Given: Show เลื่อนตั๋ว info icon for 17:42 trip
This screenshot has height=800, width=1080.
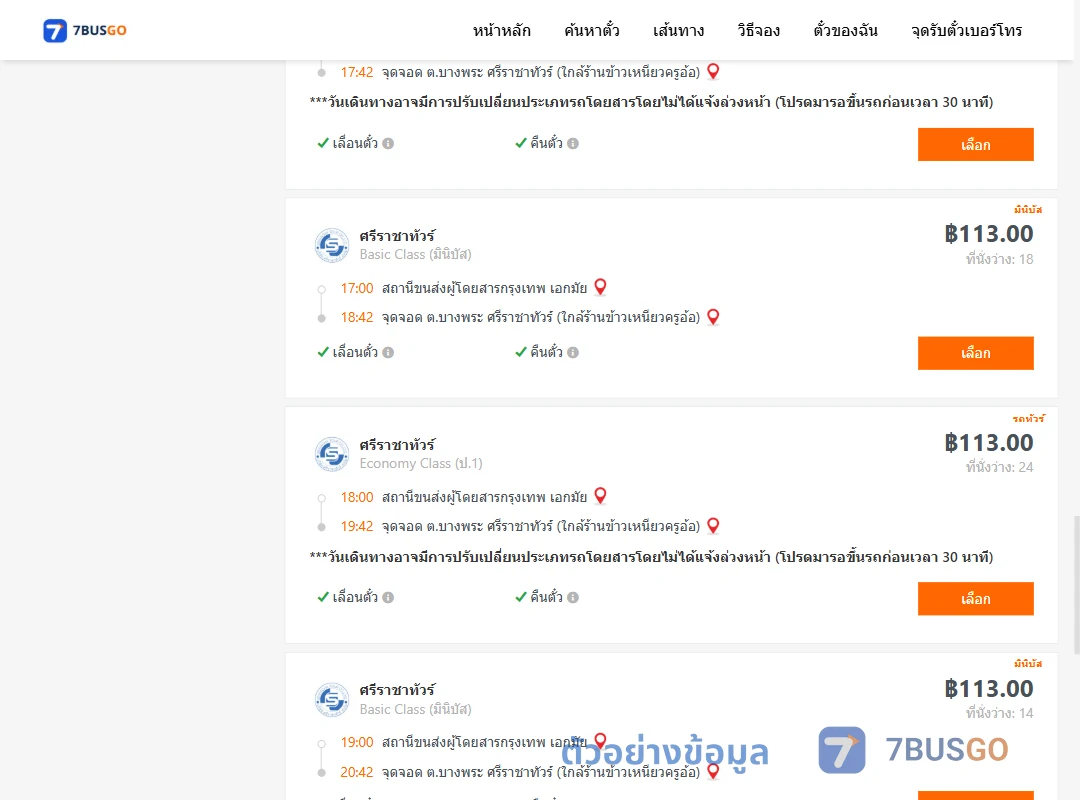Looking at the screenshot, I should click(388, 143).
